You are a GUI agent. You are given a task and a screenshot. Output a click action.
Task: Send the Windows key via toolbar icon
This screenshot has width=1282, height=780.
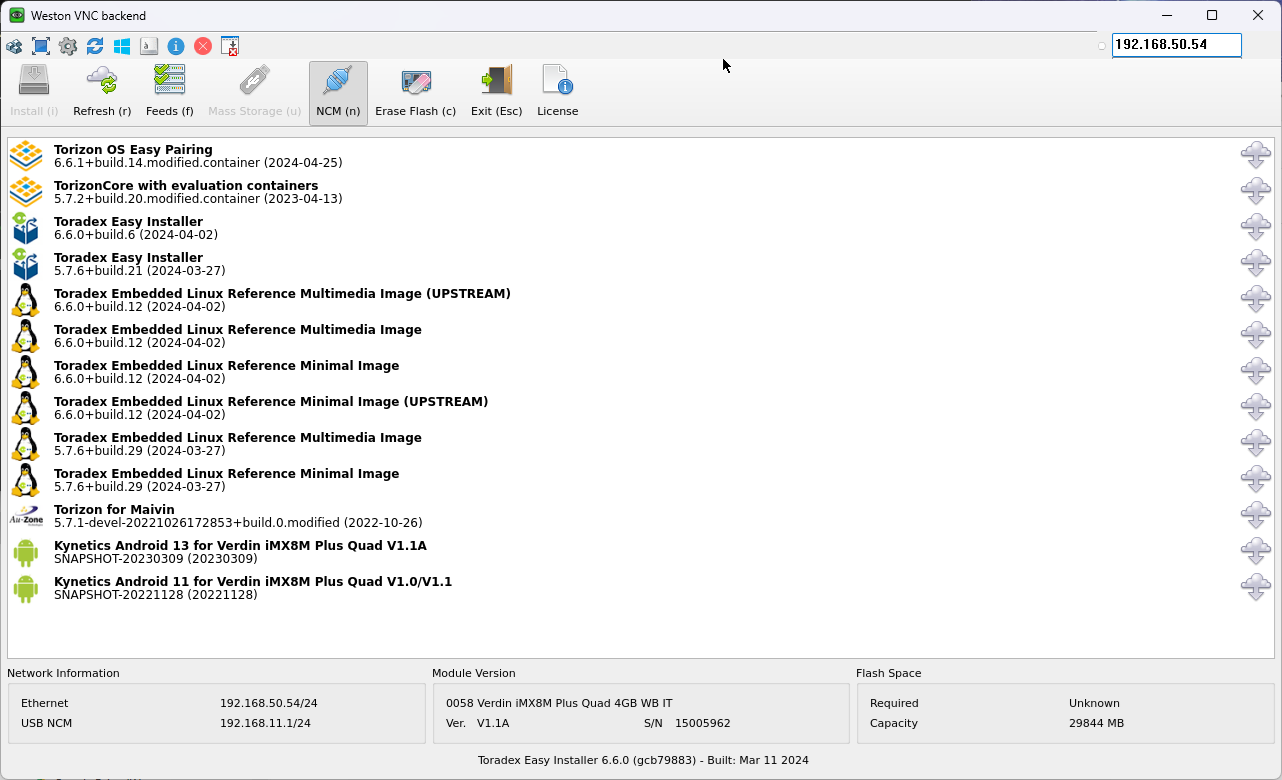point(122,46)
